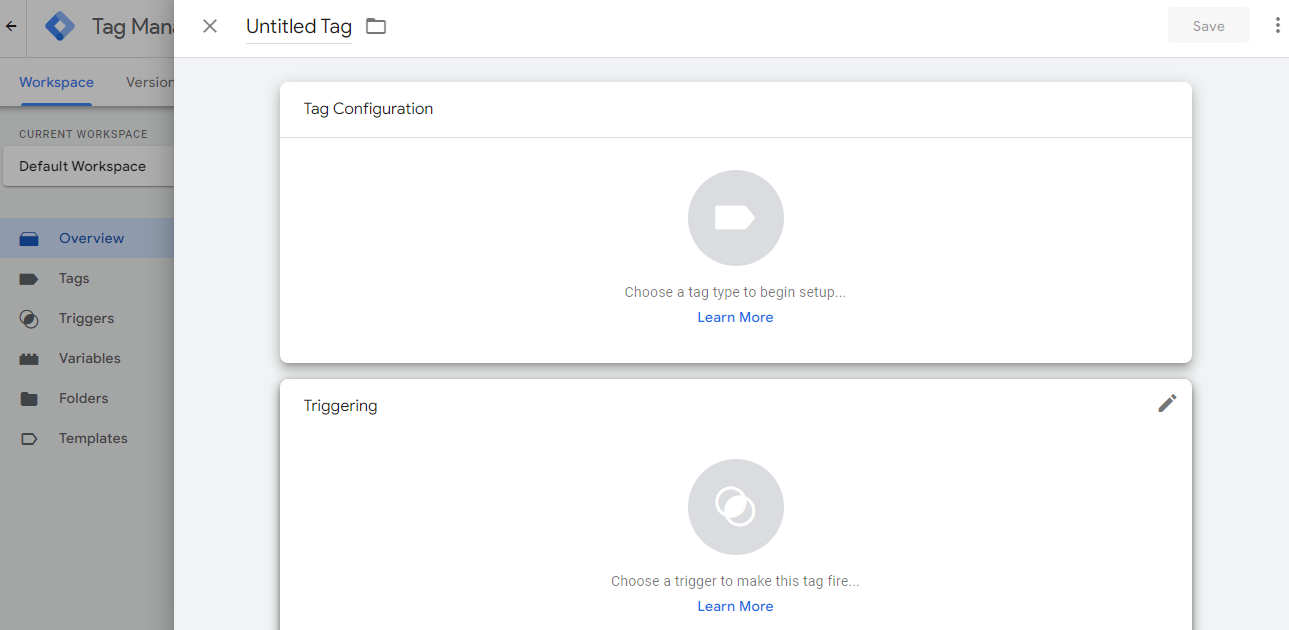1289x630 pixels.
Task: Open Folders in the left navigation
Action: click(83, 398)
